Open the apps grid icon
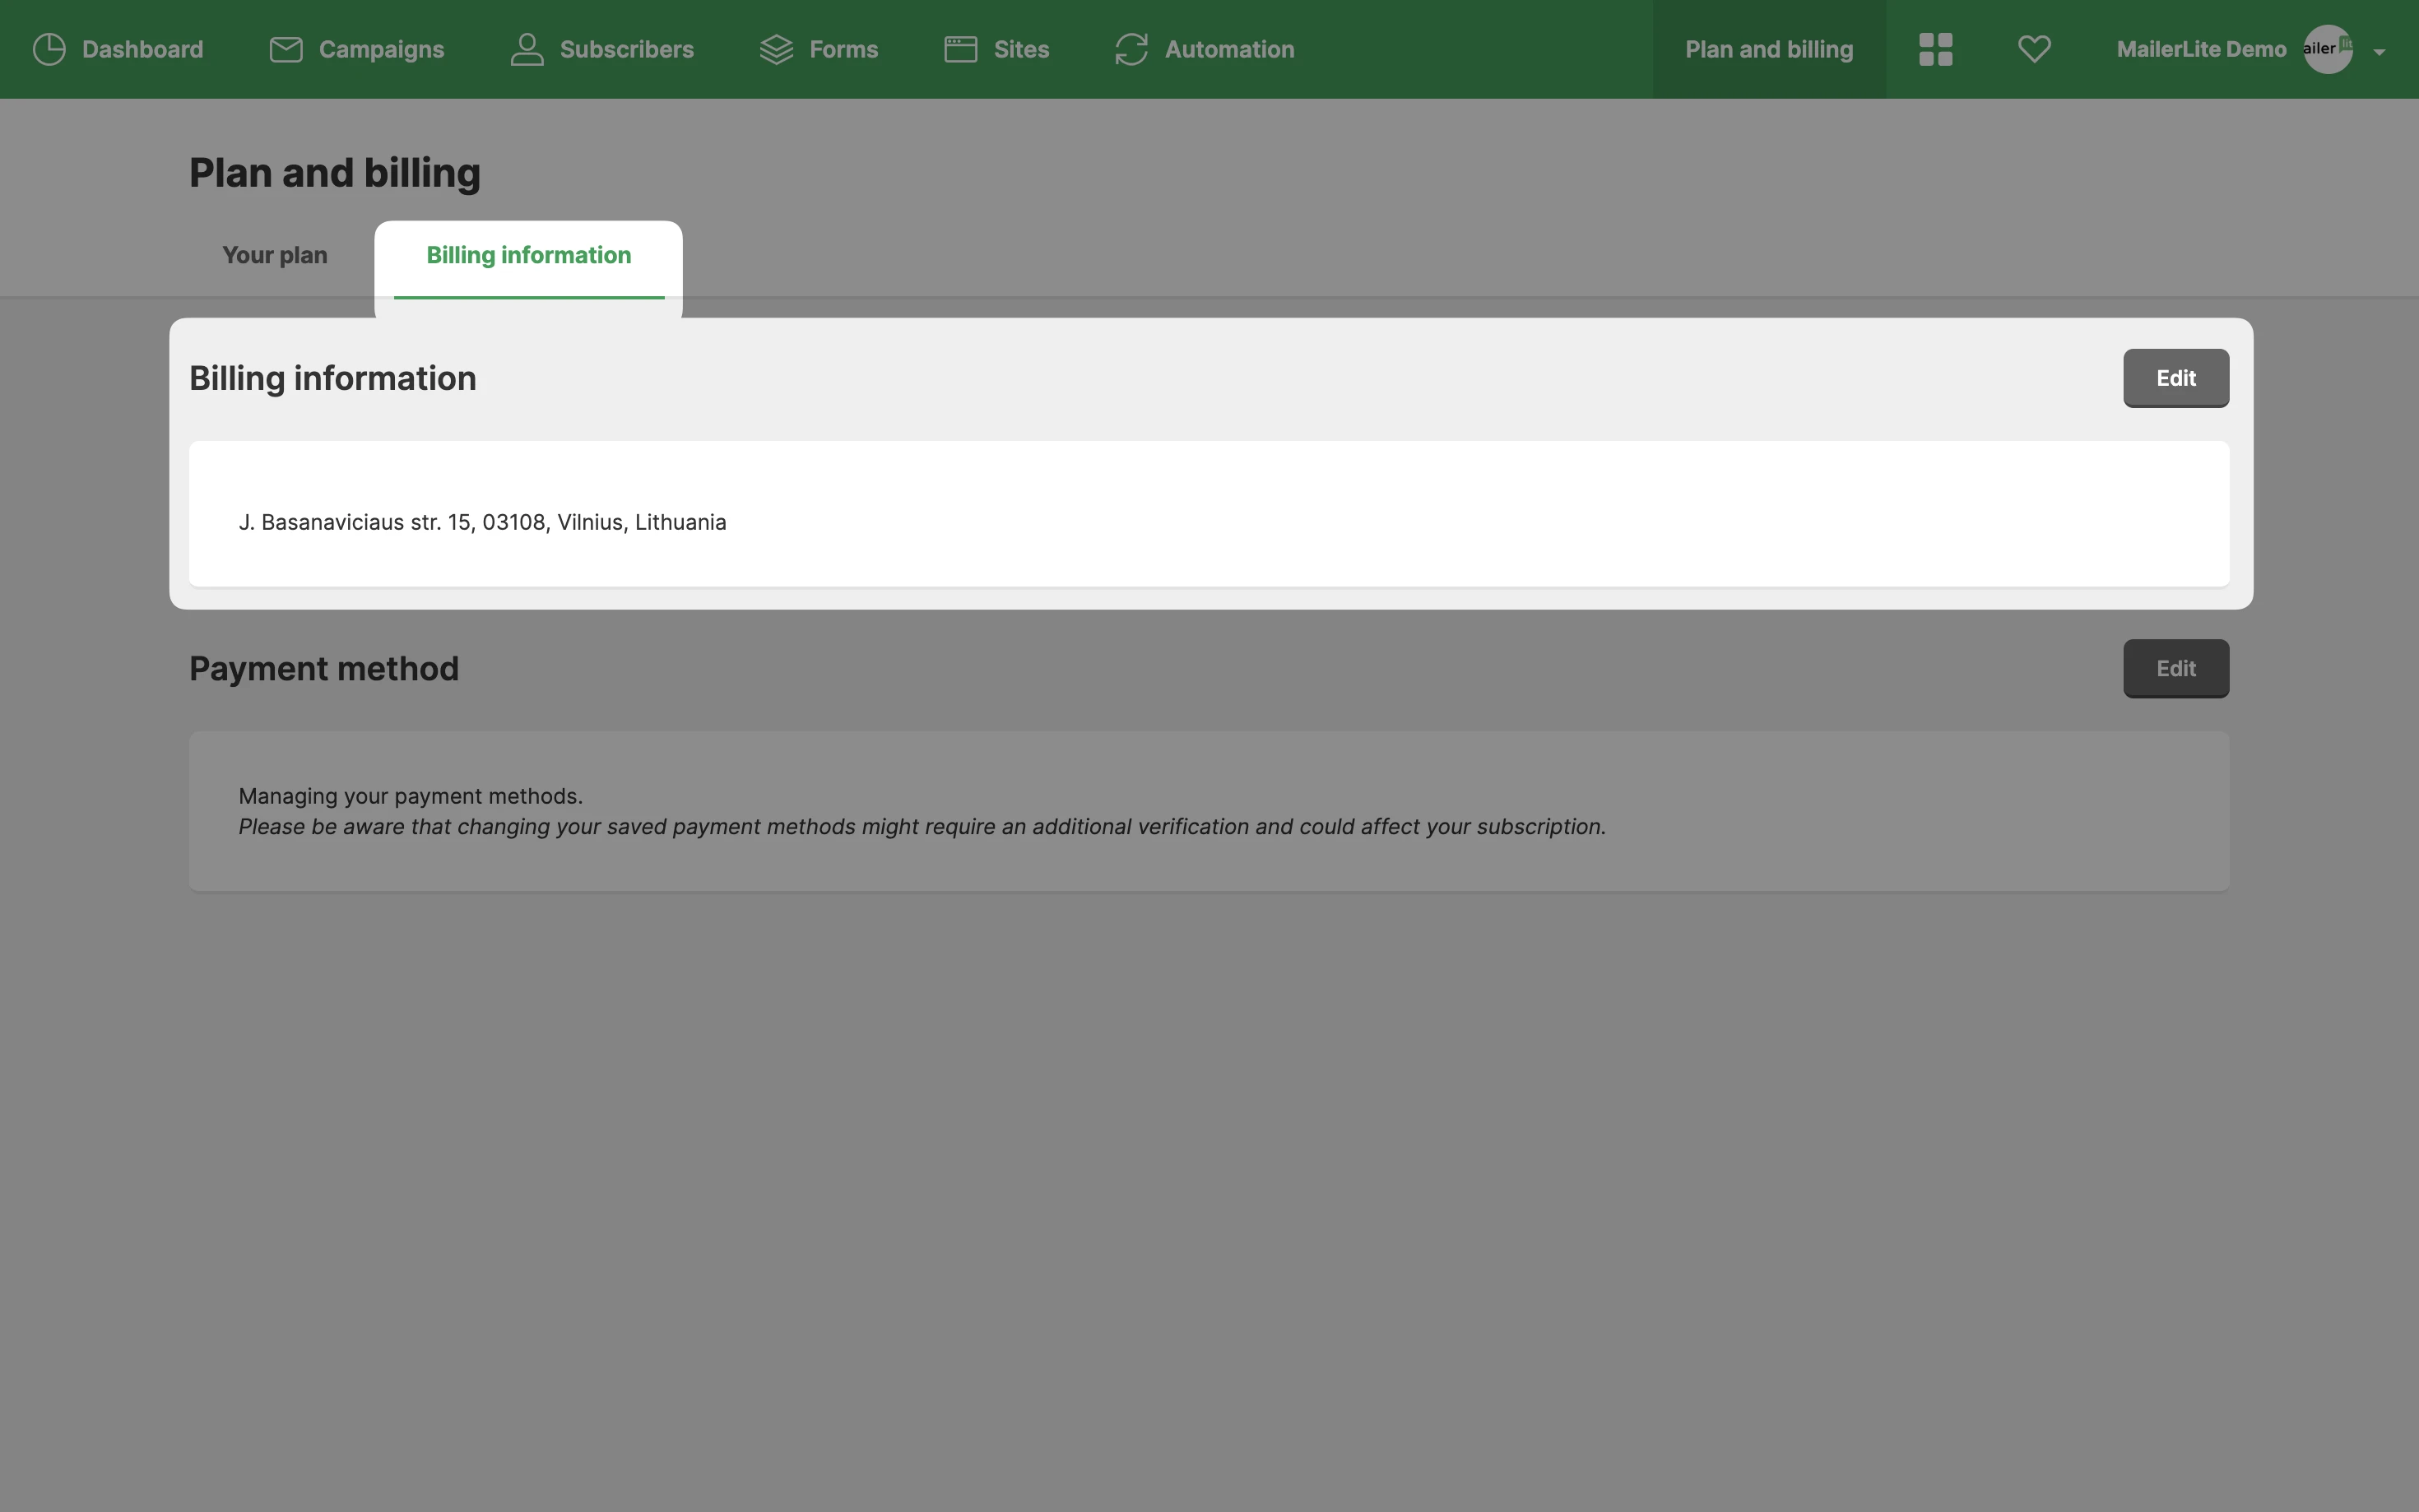The width and height of the screenshot is (2419, 1512). tap(1935, 49)
